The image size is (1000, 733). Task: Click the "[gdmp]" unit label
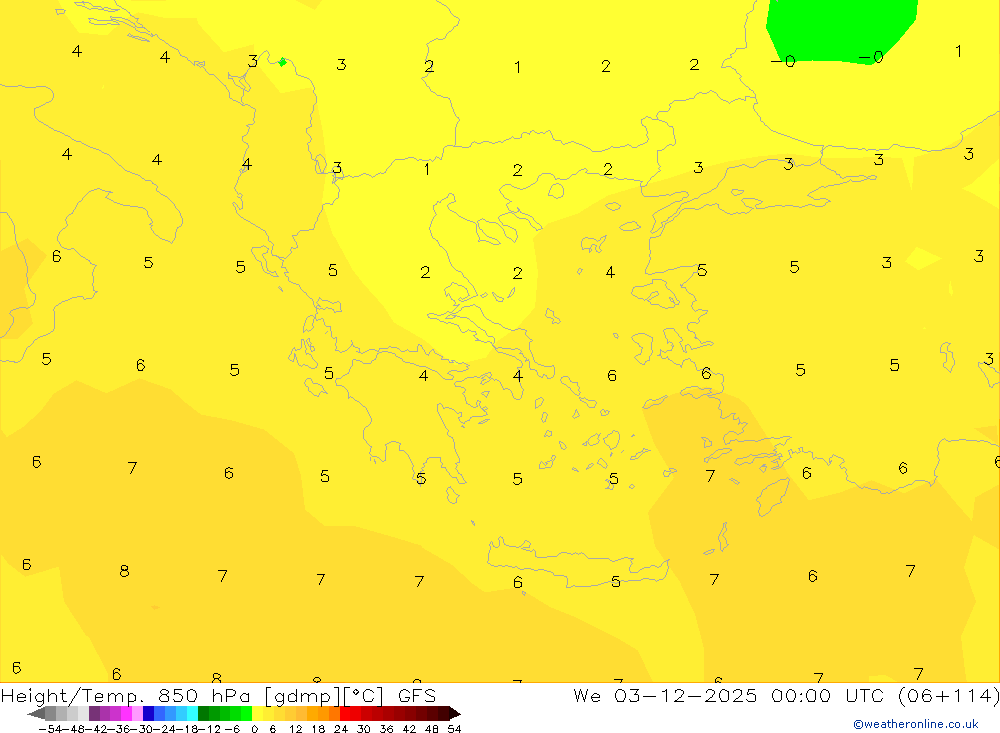[x=303, y=696]
